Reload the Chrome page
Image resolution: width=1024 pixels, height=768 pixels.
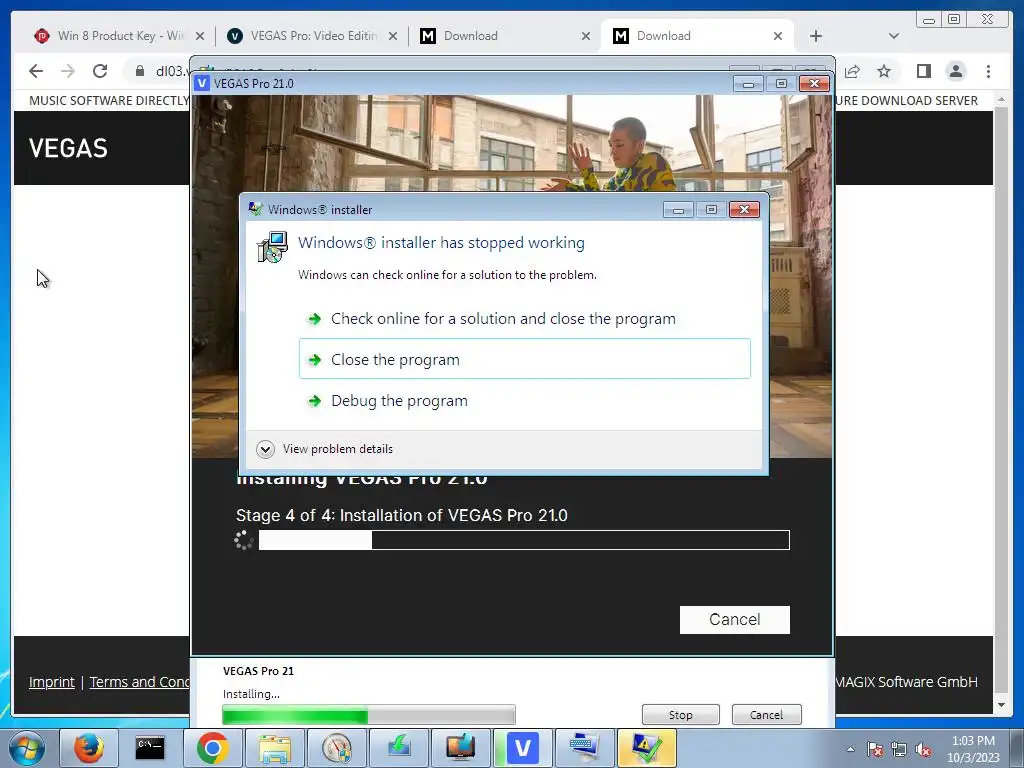[100, 71]
